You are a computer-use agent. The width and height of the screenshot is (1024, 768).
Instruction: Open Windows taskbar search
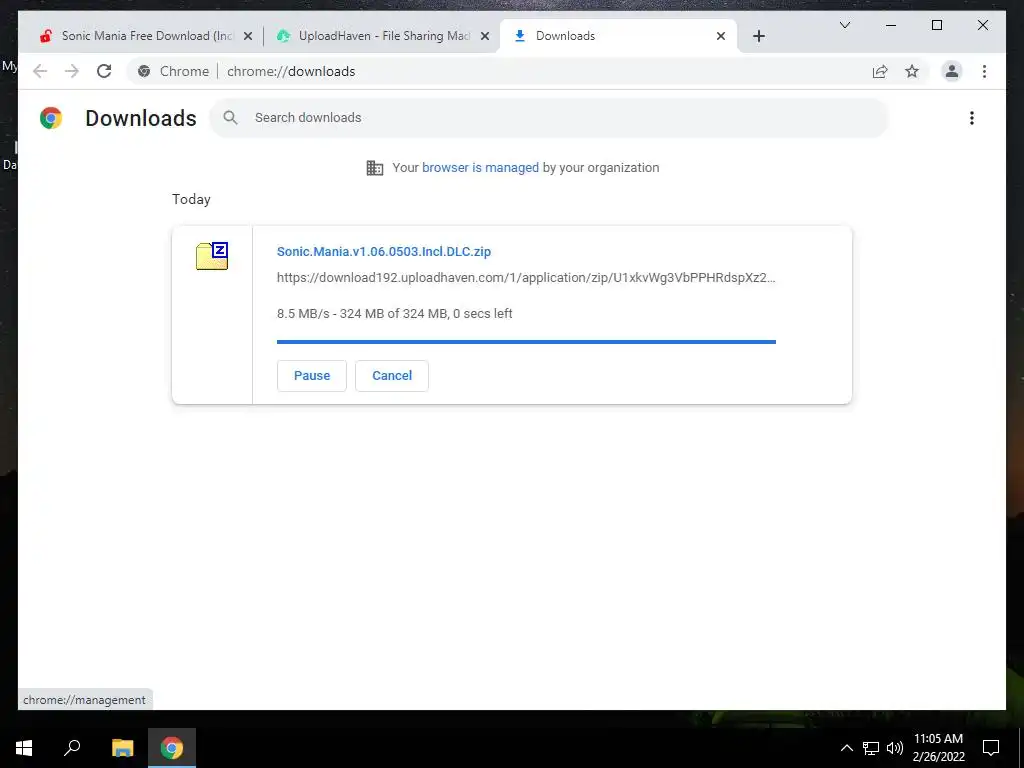72,748
